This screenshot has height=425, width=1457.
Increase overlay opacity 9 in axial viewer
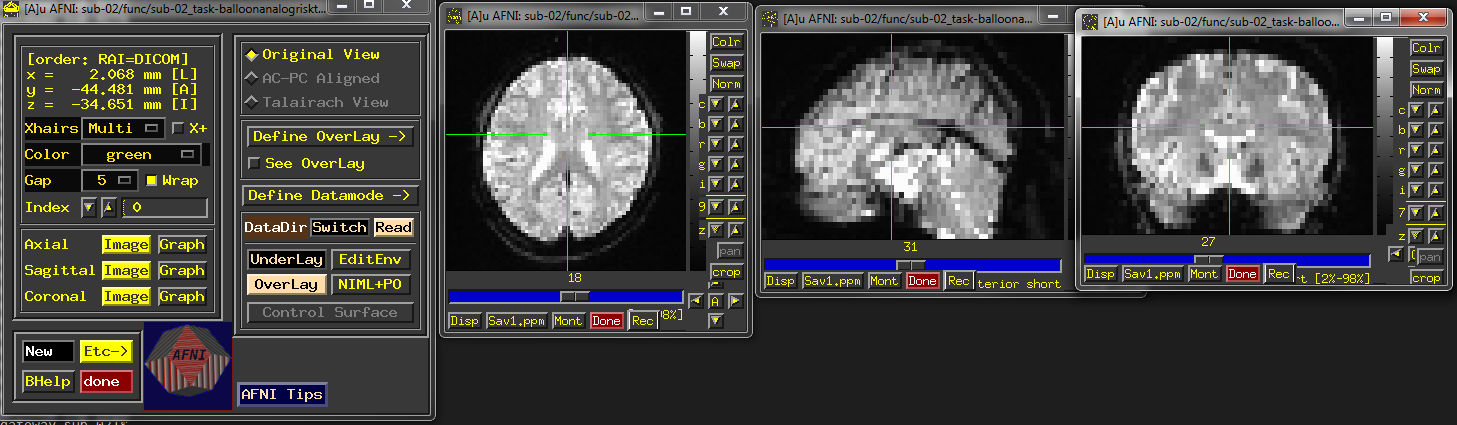(x=736, y=207)
